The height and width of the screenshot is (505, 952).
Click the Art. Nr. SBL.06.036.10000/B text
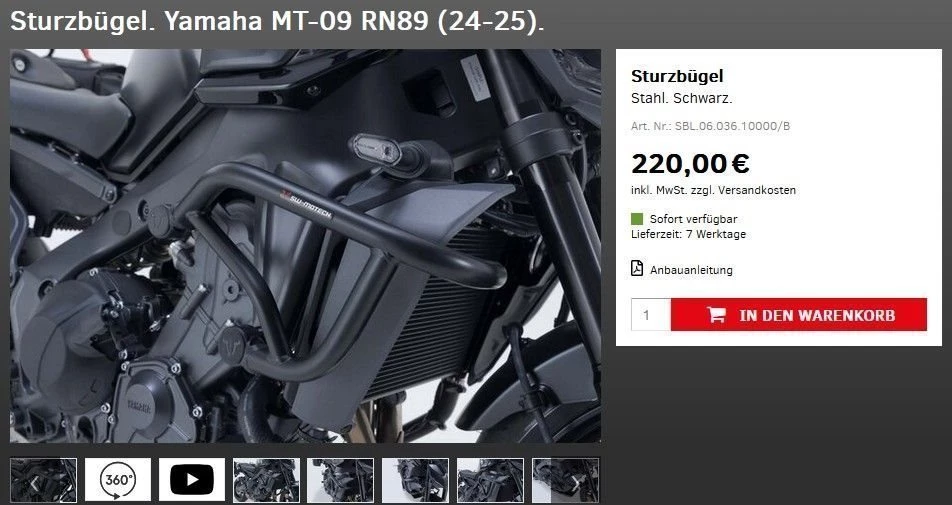[x=710, y=126]
